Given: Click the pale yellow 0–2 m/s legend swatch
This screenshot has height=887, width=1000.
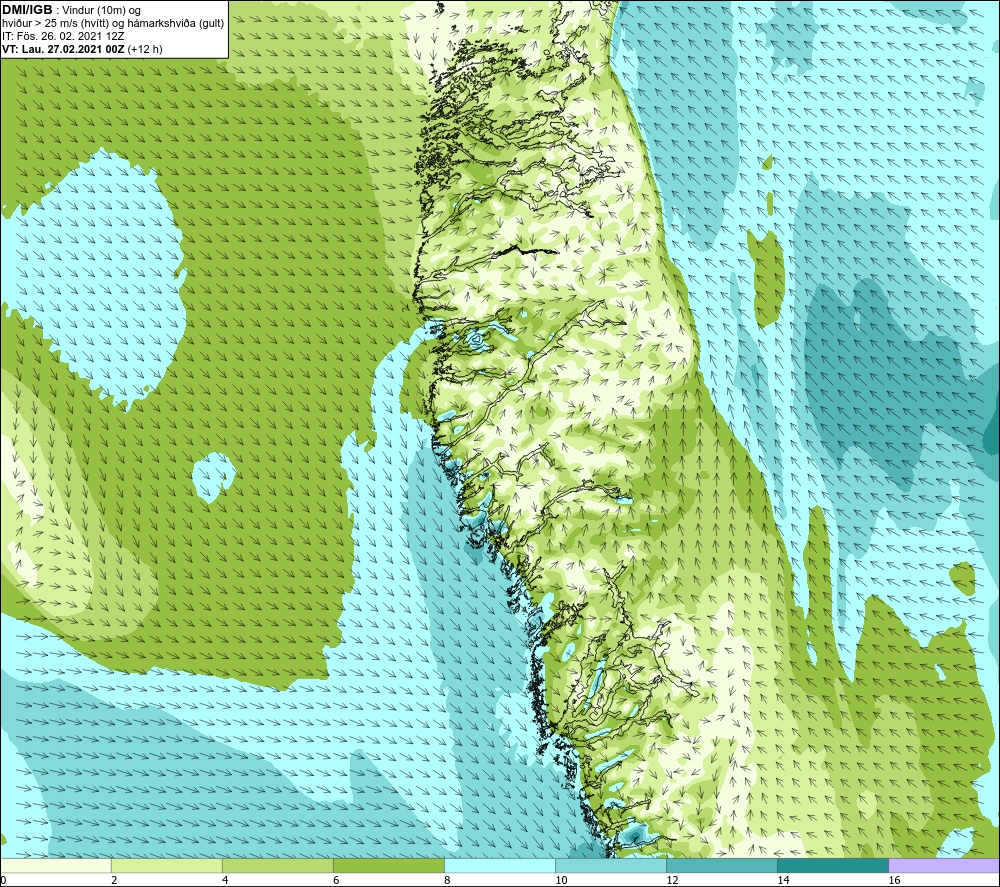Looking at the screenshot, I should pos(56,865).
